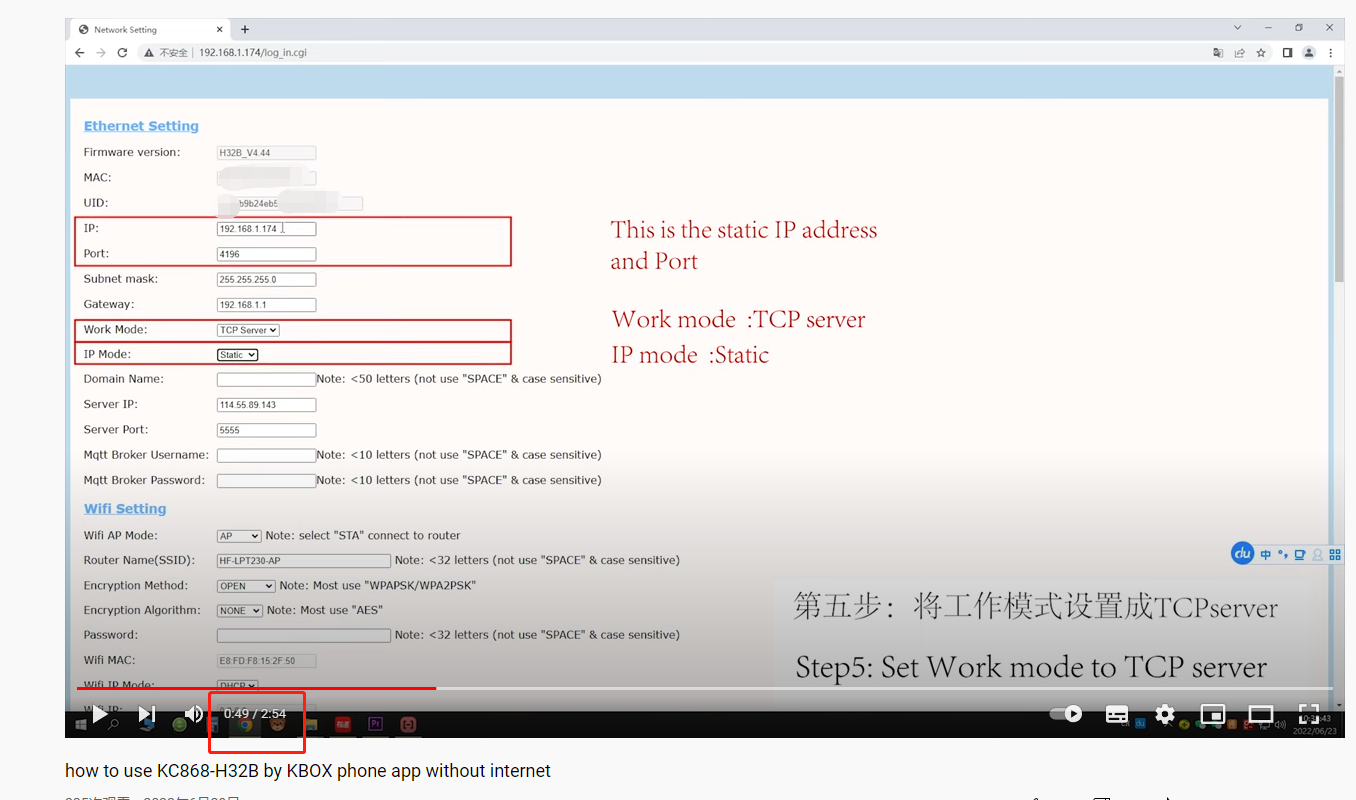Skip to the next video
The height and width of the screenshot is (800, 1356).
(x=147, y=714)
